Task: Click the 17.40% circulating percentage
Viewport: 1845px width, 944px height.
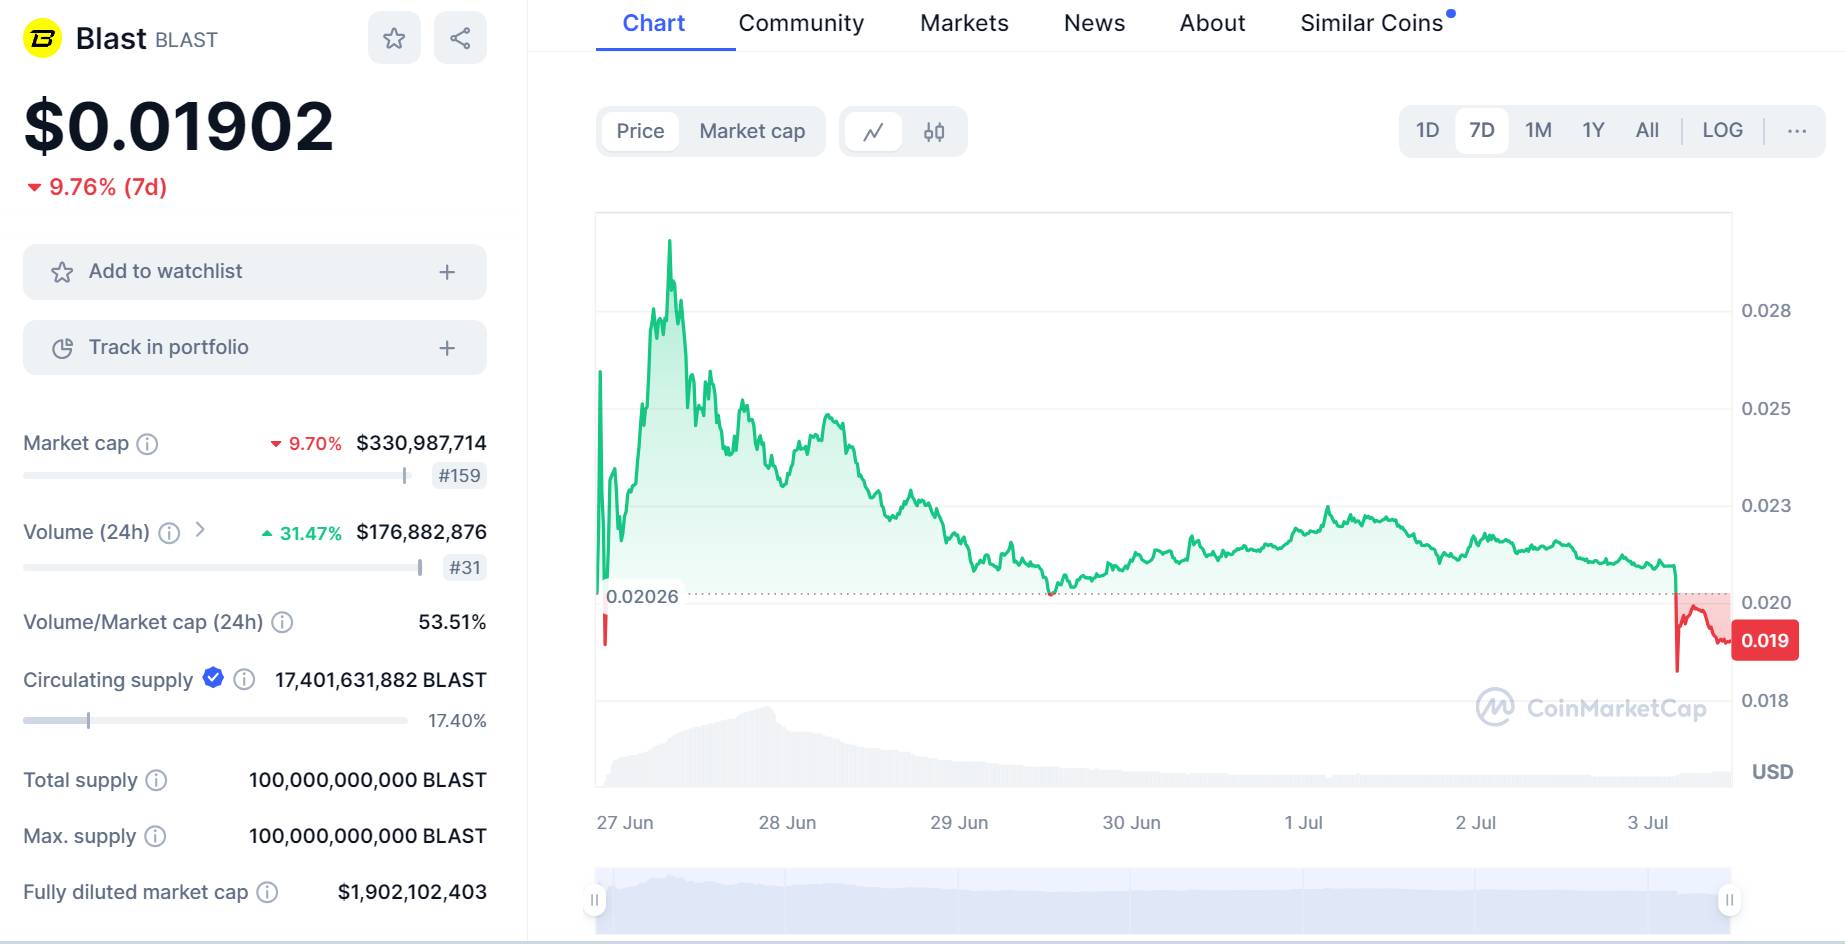Action: click(457, 721)
